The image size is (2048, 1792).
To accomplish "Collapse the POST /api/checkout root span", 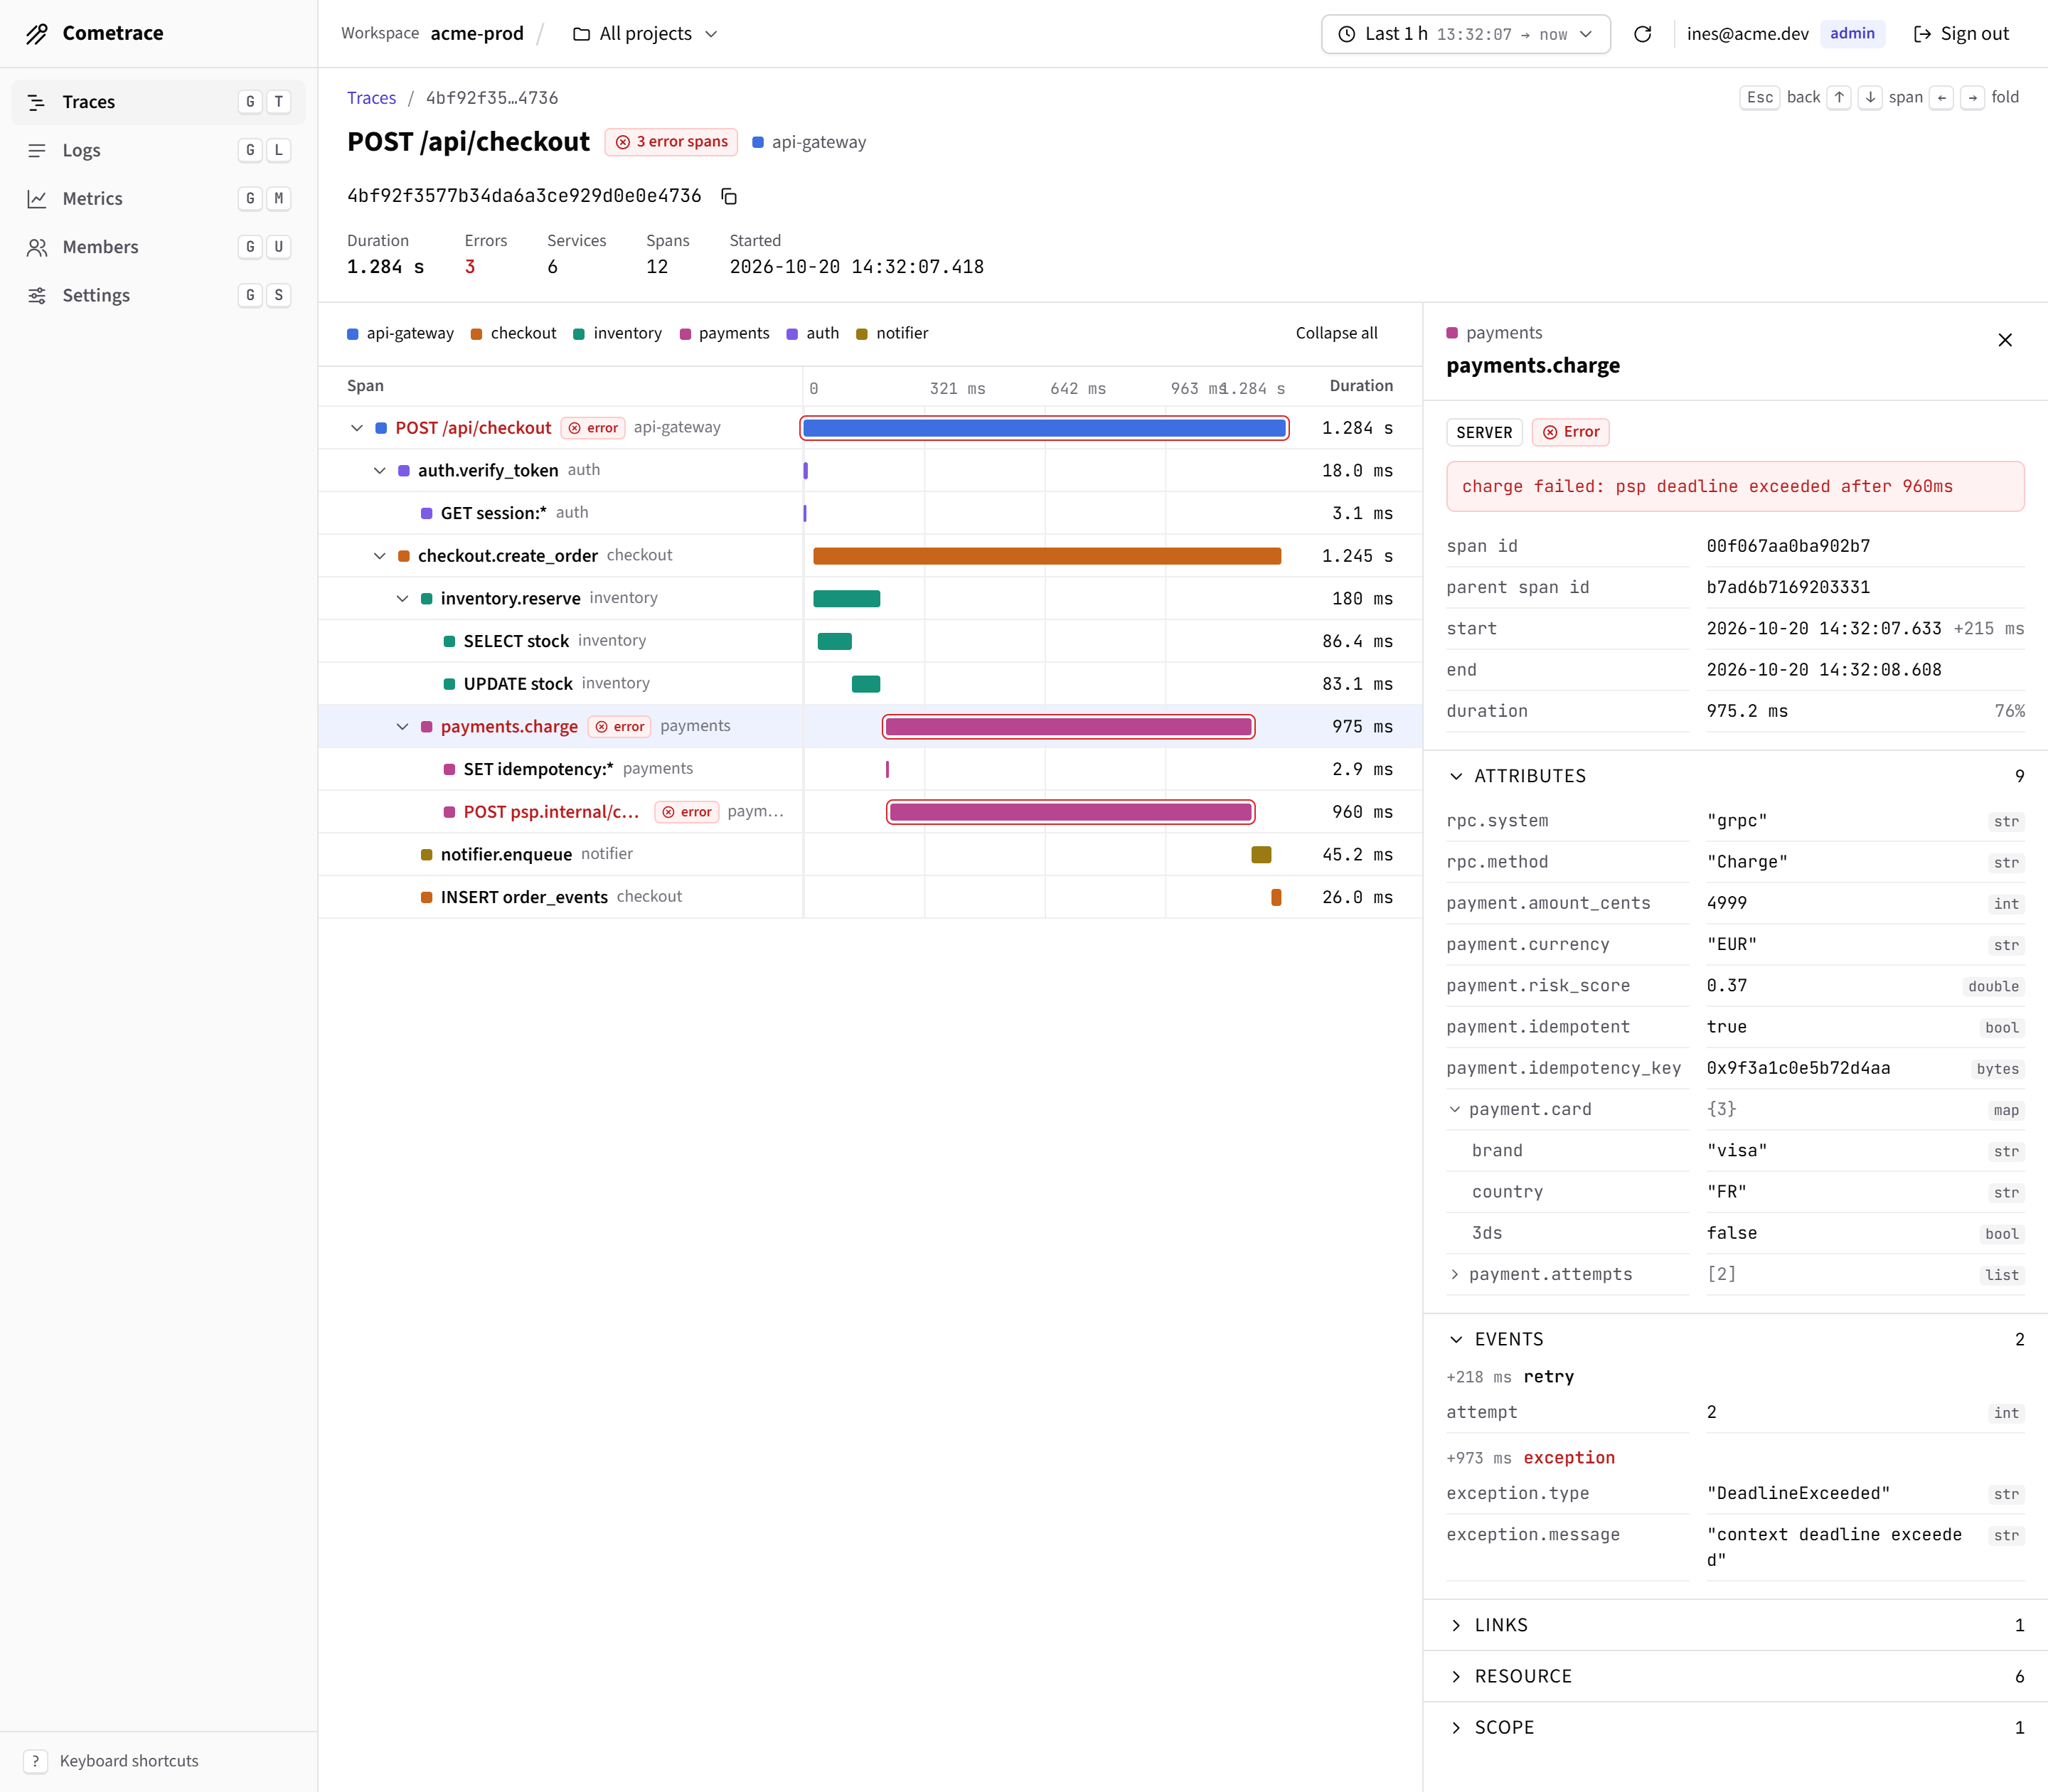I will [357, 428].
